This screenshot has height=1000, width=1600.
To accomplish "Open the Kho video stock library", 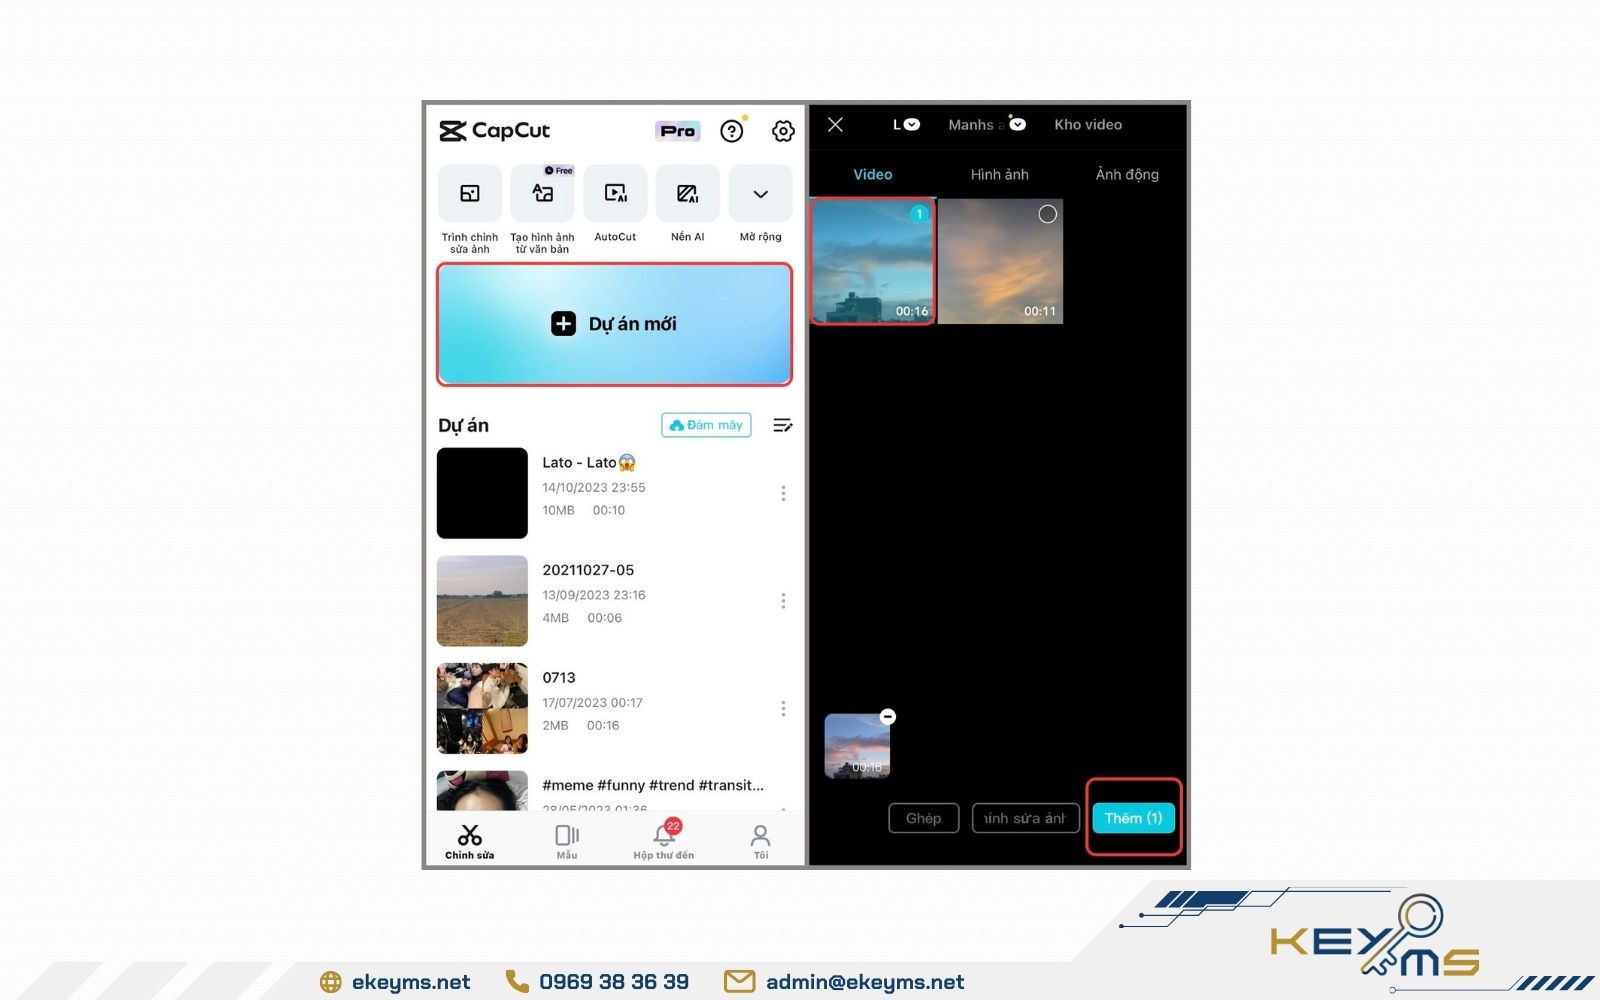I will (x=1088, y=124).
